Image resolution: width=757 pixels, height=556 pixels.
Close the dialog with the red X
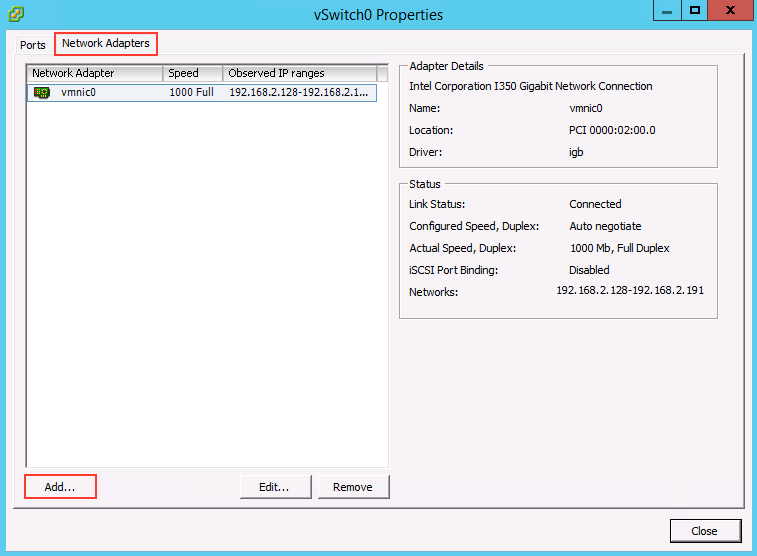pyautogui.click(x=730, y=11)
